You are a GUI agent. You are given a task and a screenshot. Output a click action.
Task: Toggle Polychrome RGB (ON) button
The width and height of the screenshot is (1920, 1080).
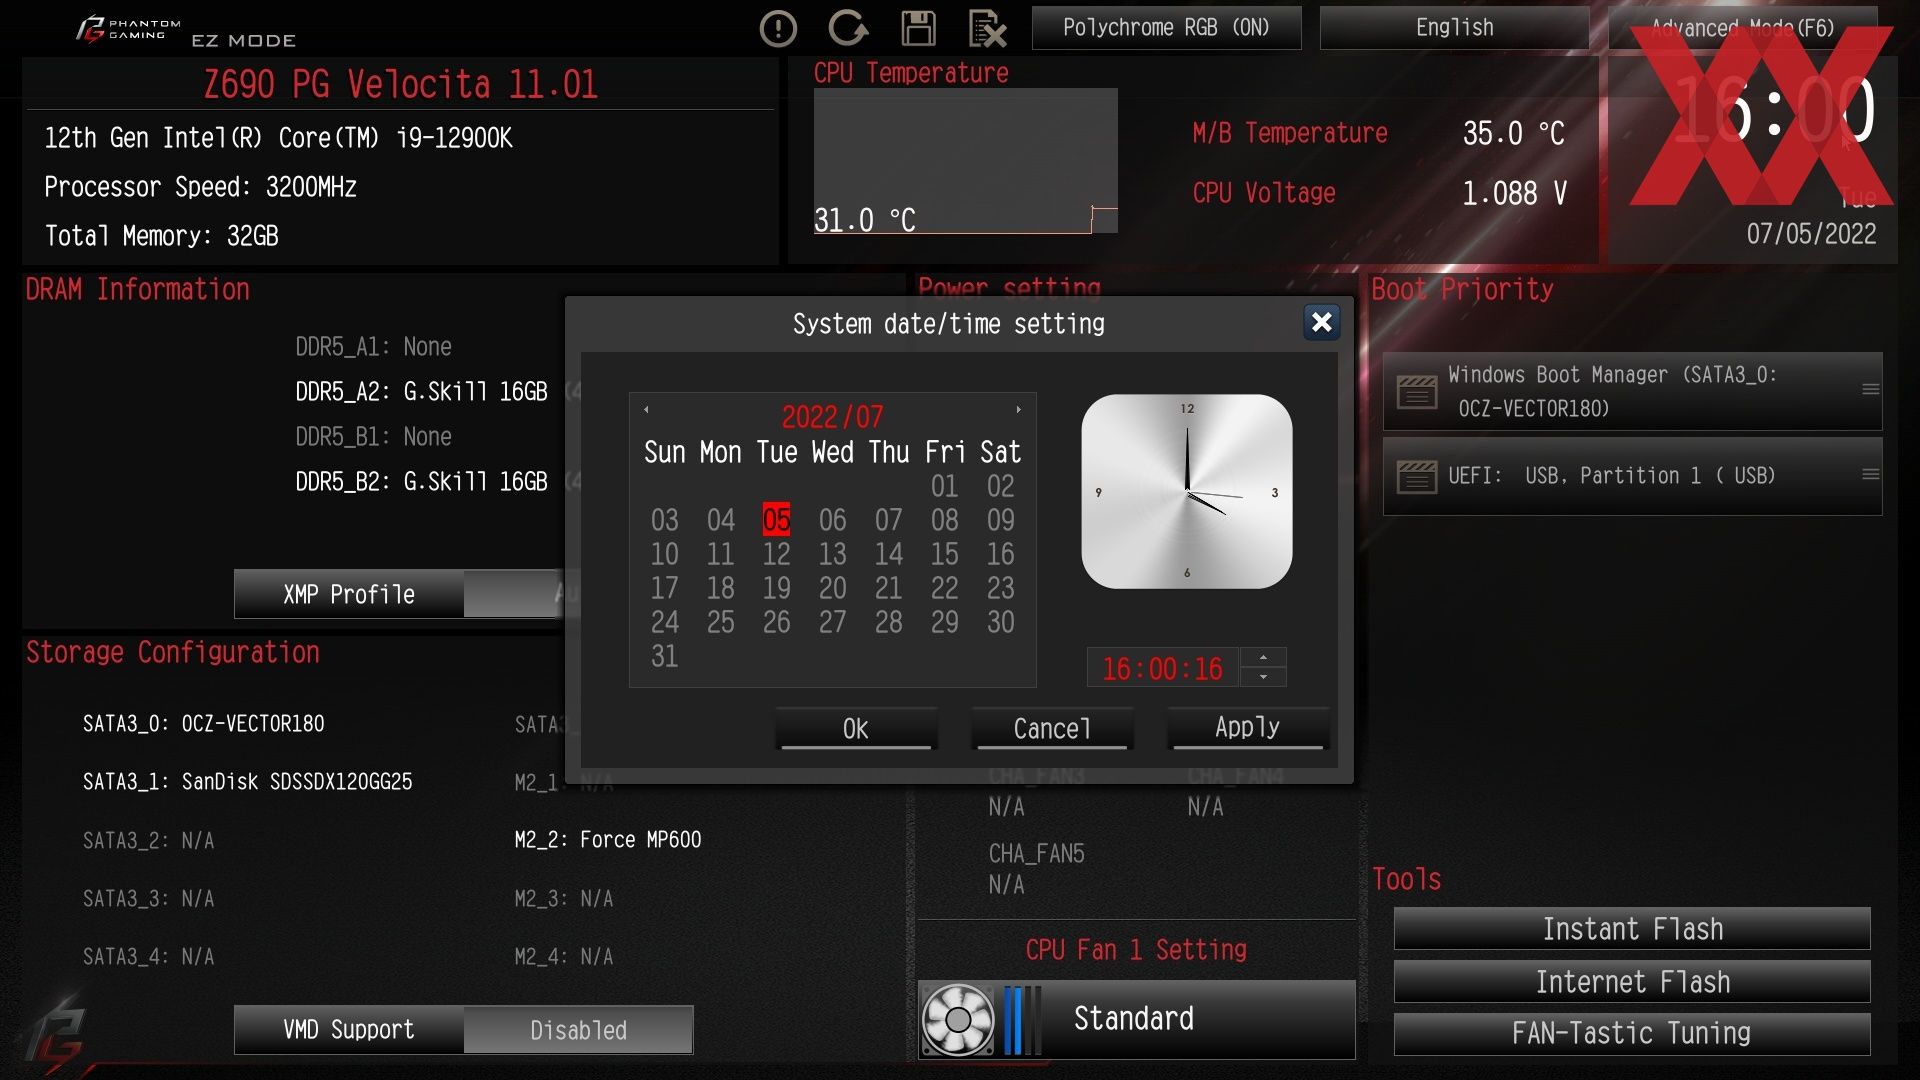point(1166,28)
